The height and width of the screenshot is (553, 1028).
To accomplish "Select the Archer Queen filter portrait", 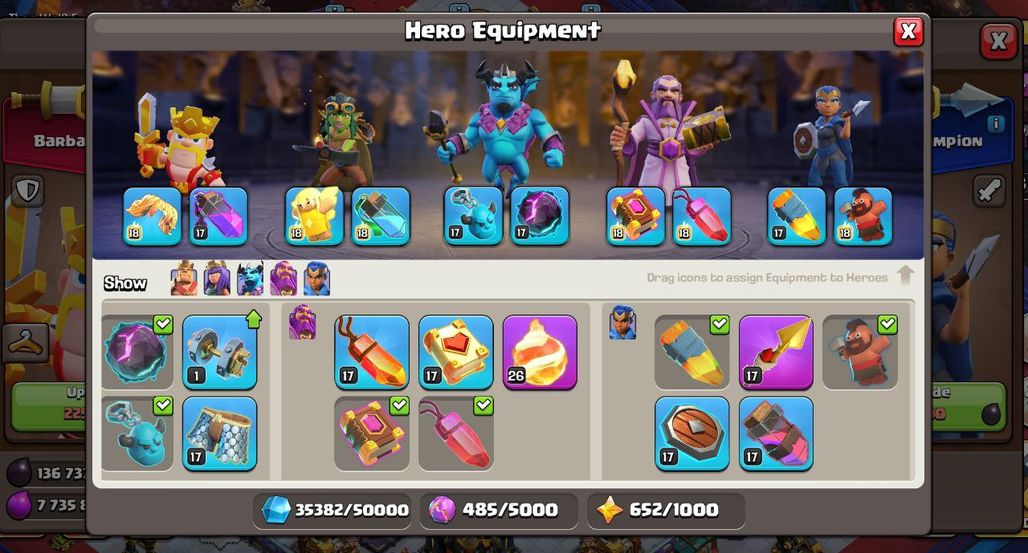I will click(x=217, y=279).
